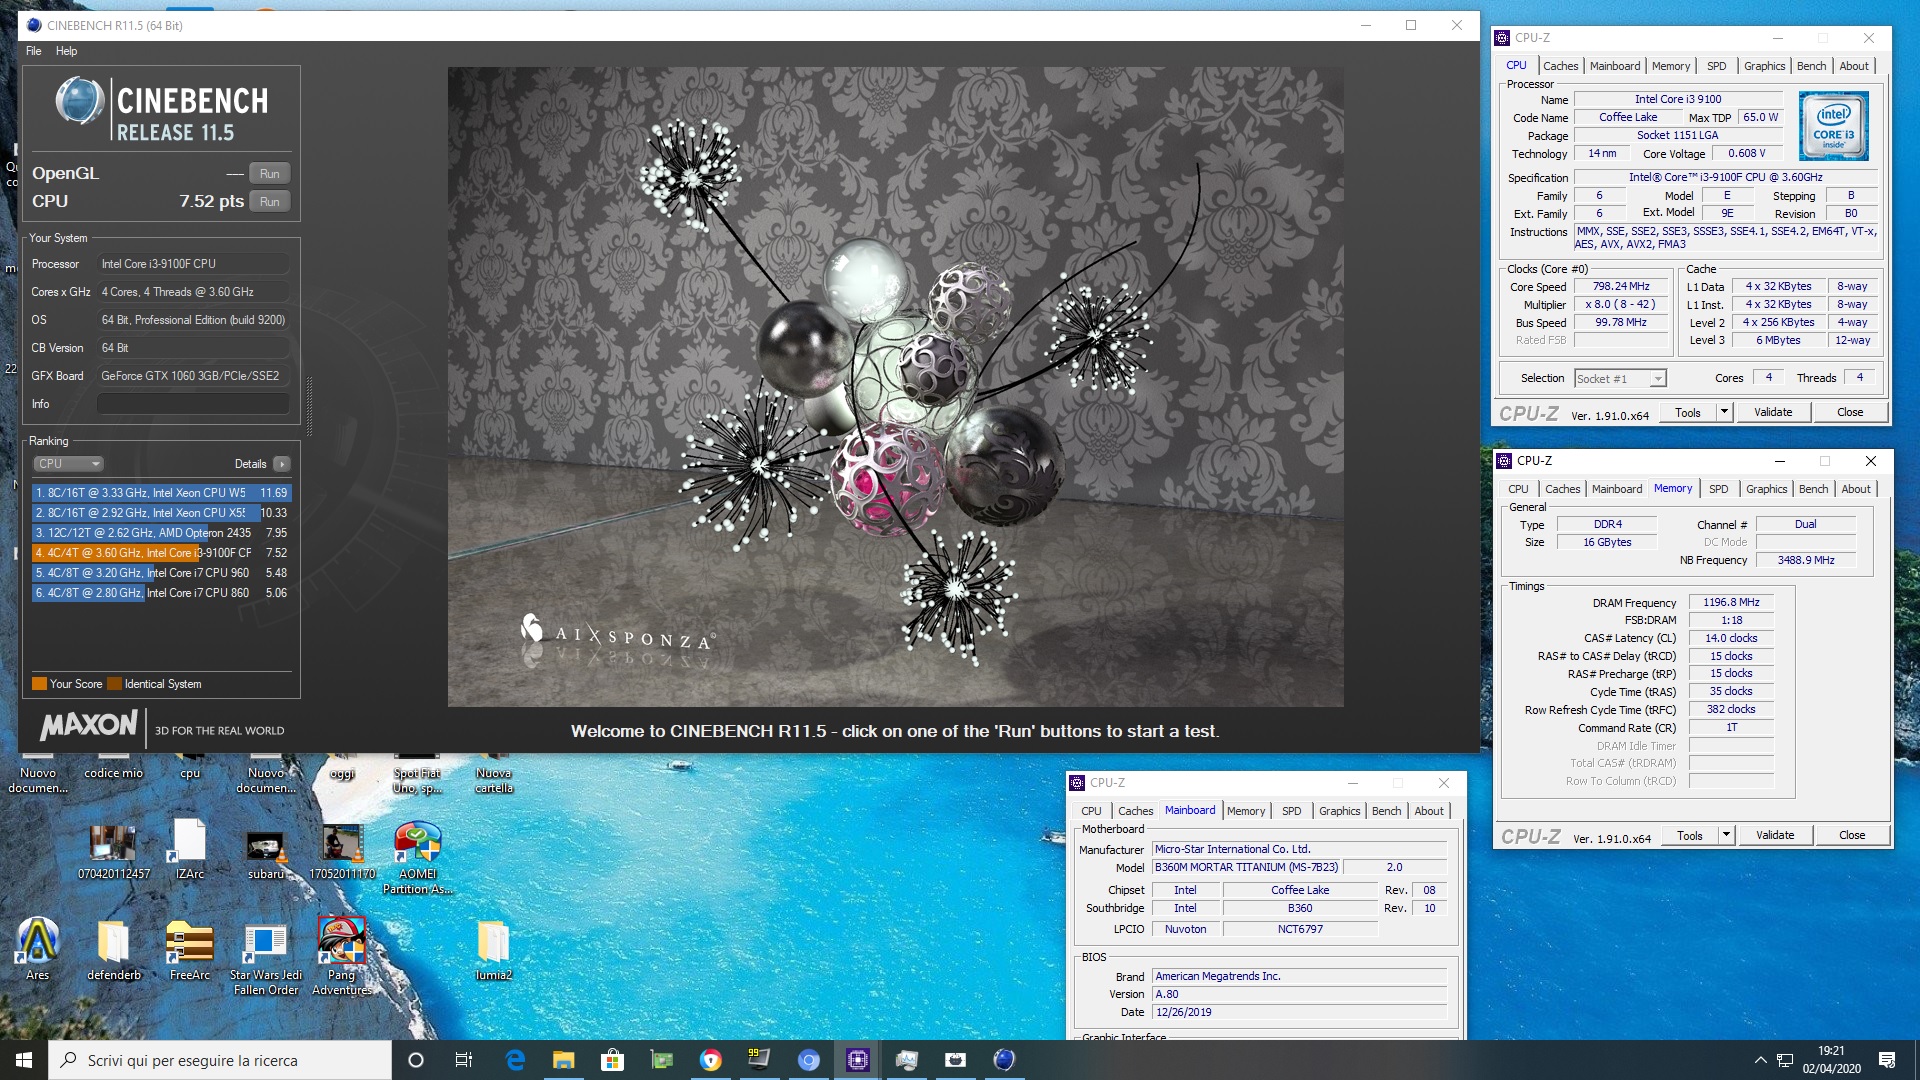
Task: Open Graphics tab in Memory CPU-Z window
Action: (x=1766, y=489)
